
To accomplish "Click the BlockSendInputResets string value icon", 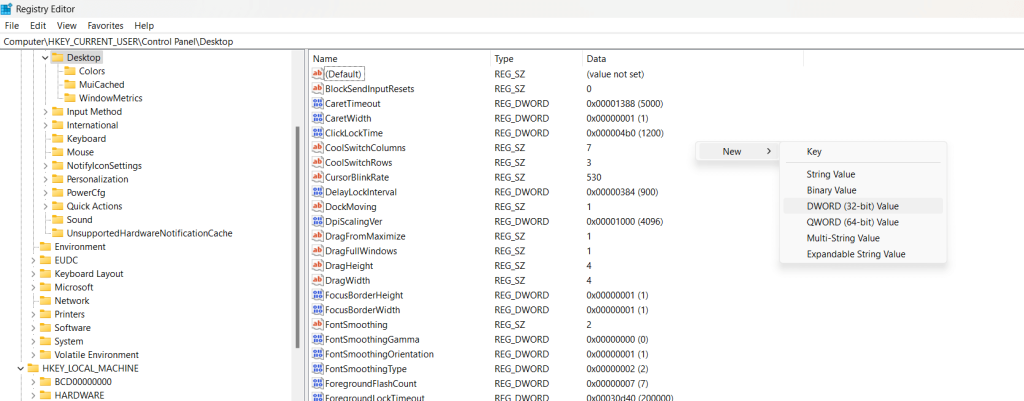I will pos(318,89).
